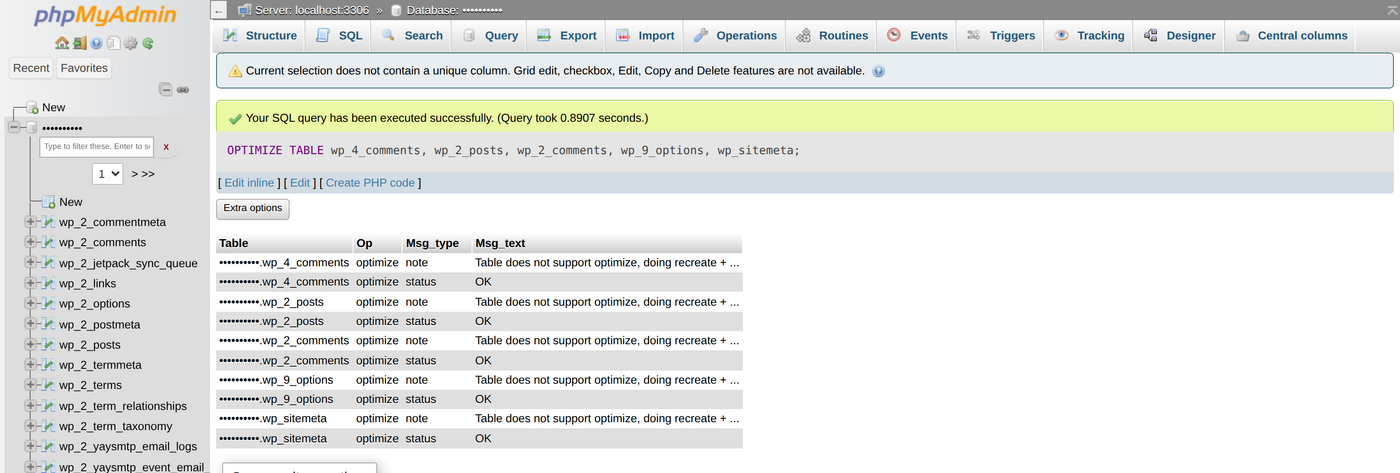Clear the table filter with red X
1400x473 pixels.
click(x=166, y=147)
